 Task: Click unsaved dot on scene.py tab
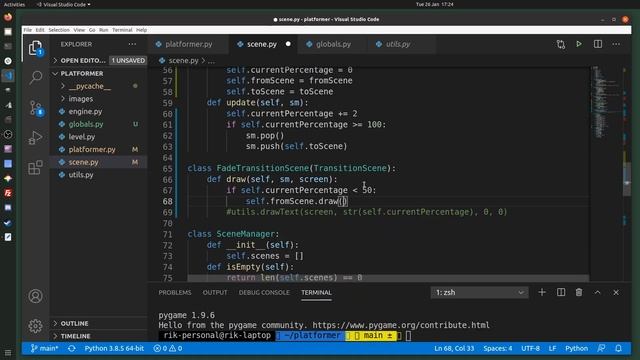[x=288, y=44]
